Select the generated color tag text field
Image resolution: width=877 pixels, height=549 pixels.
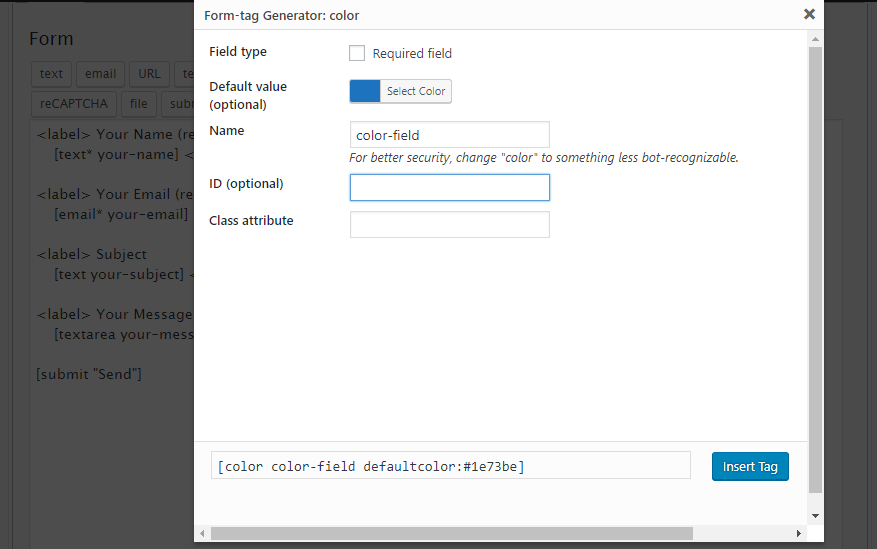[451, 466]
